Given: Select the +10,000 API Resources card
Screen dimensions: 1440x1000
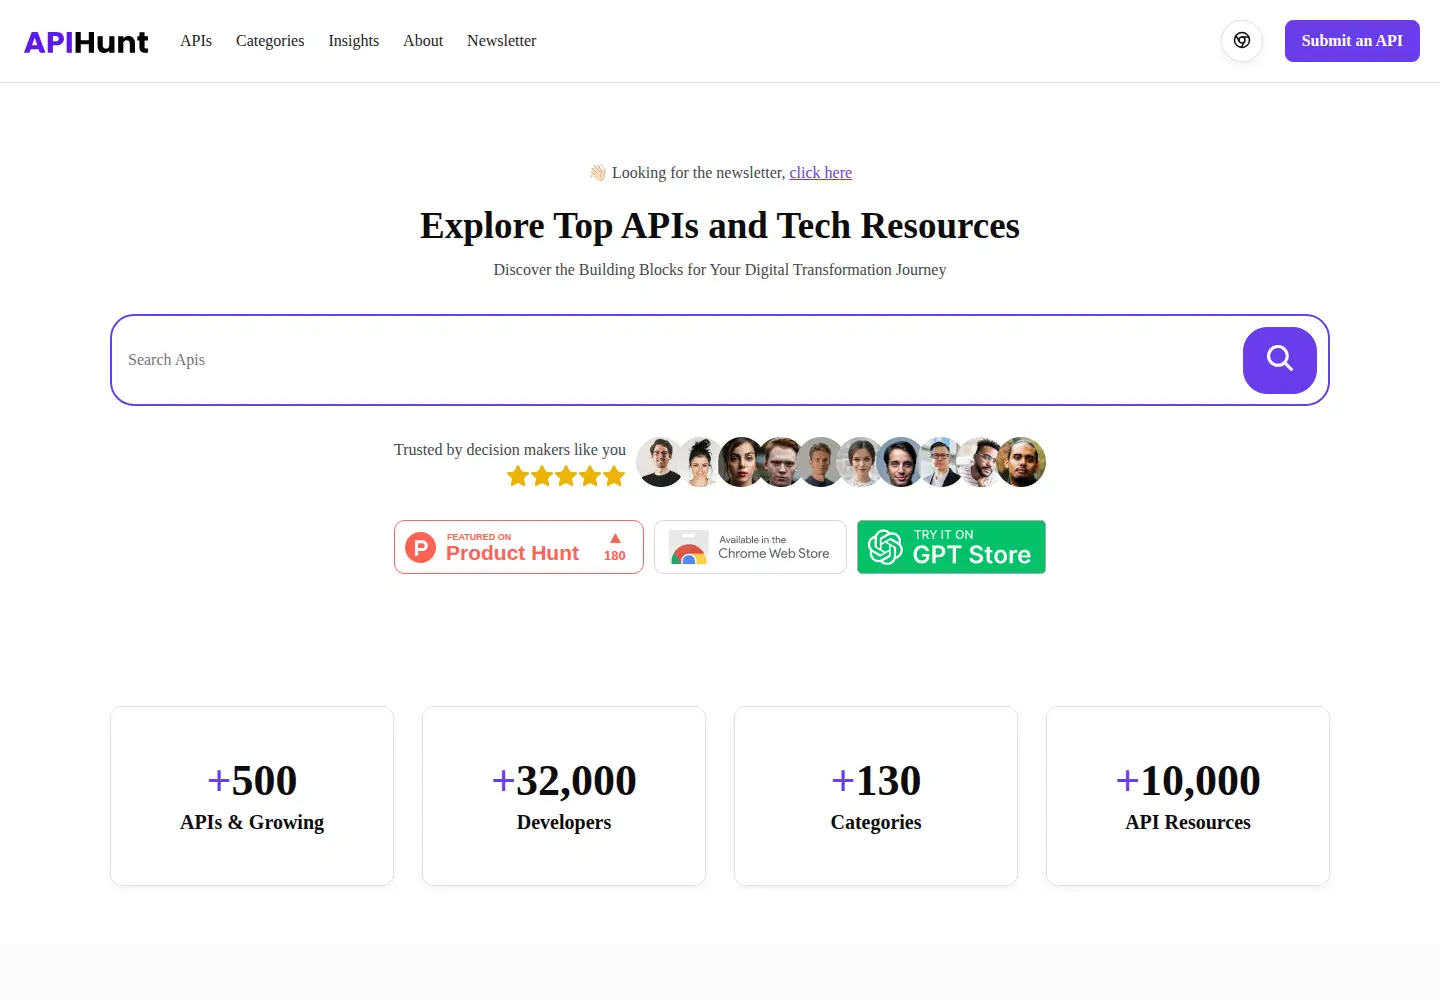Looking at the screenshot, I should point(1188,796).
